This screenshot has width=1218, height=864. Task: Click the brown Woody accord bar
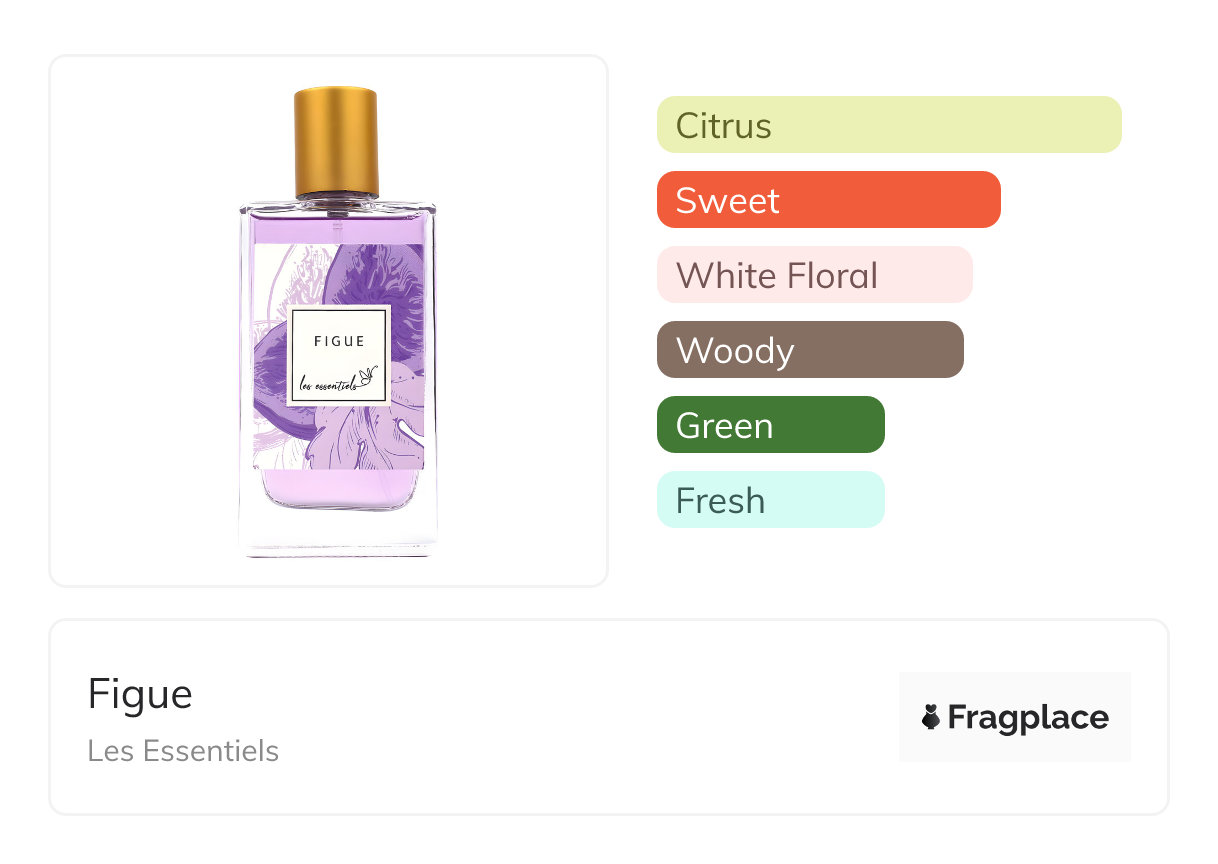click(x=809, y=350)
